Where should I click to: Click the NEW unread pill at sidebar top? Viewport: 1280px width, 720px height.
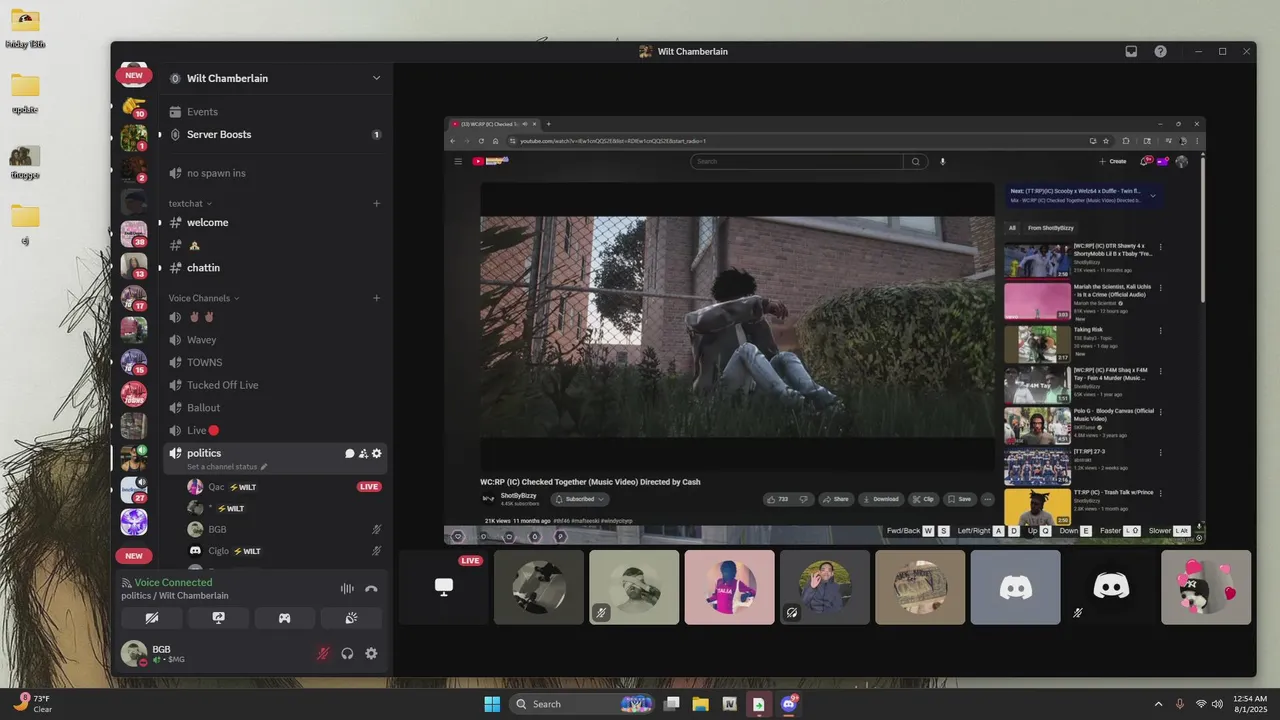pos(134,75)
